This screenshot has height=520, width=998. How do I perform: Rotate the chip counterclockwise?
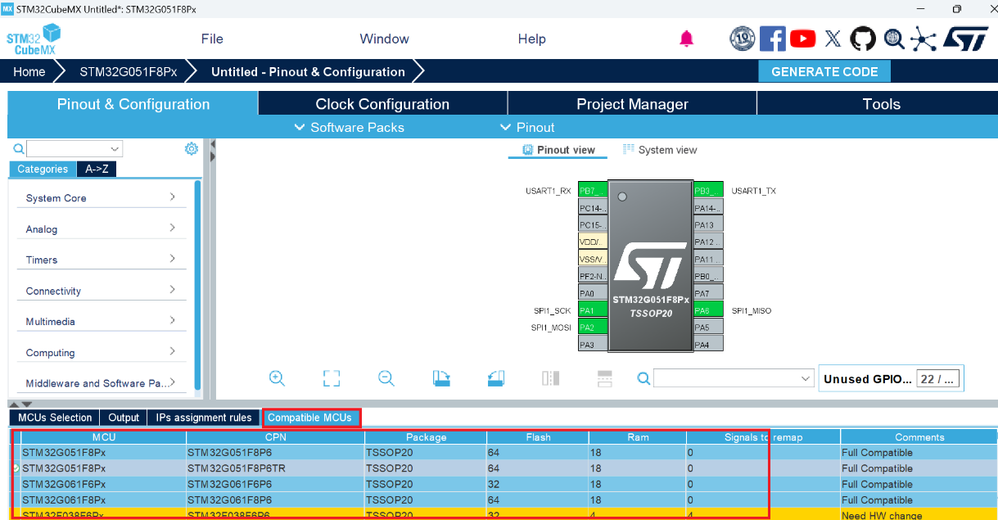point(496,378)
